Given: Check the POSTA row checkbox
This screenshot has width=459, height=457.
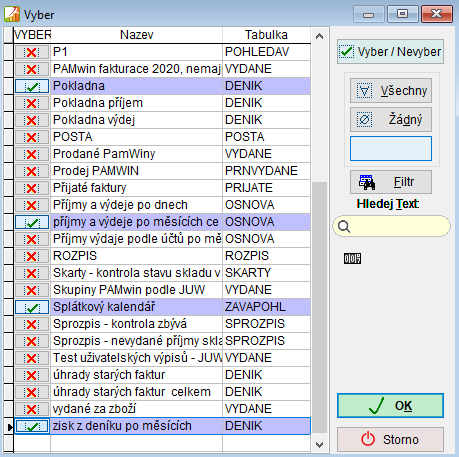Looking at the screenshot, I should pyautogui.click(x=32, y=137).
